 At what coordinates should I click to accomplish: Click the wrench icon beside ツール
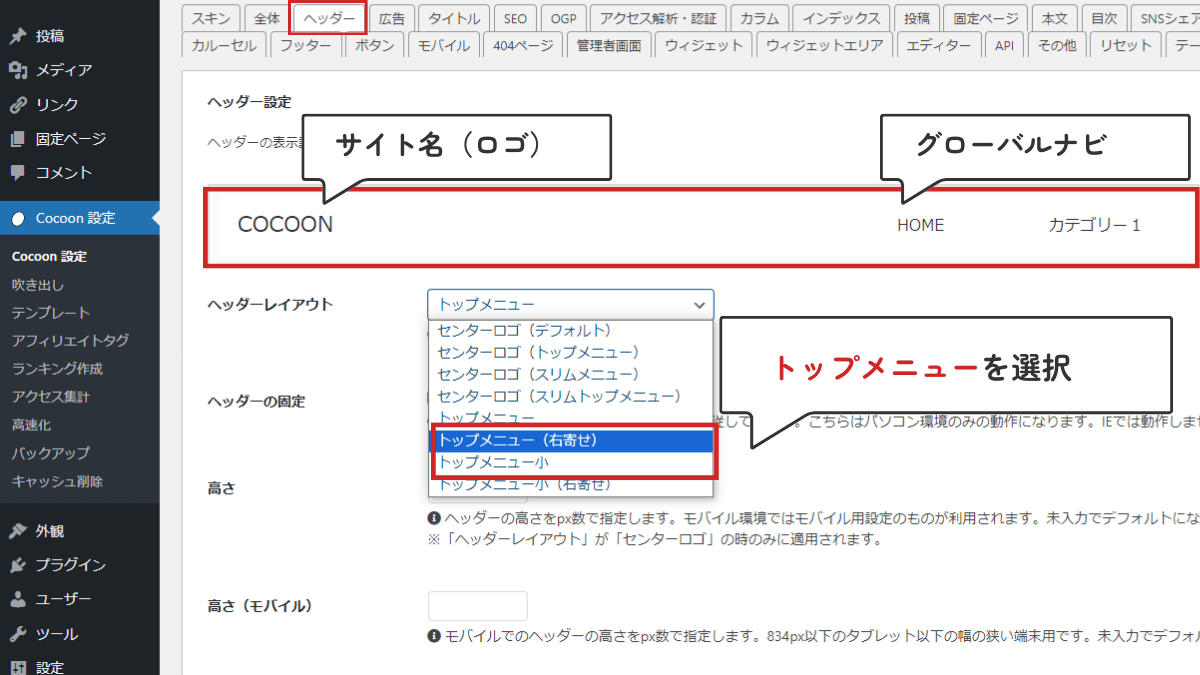(18, 634)
